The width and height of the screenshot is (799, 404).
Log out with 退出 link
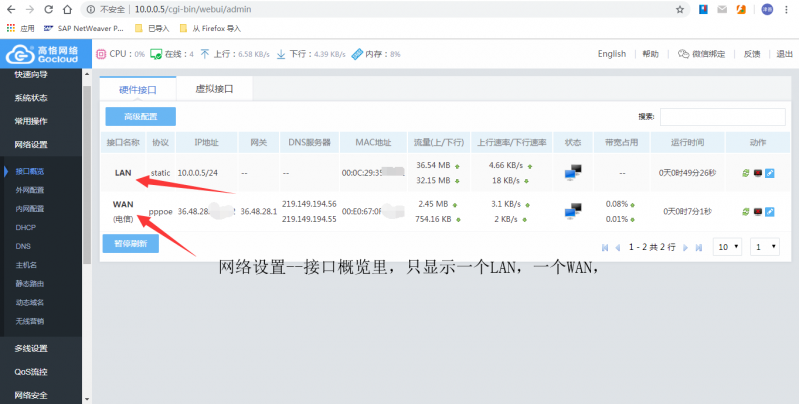[784, 54]
